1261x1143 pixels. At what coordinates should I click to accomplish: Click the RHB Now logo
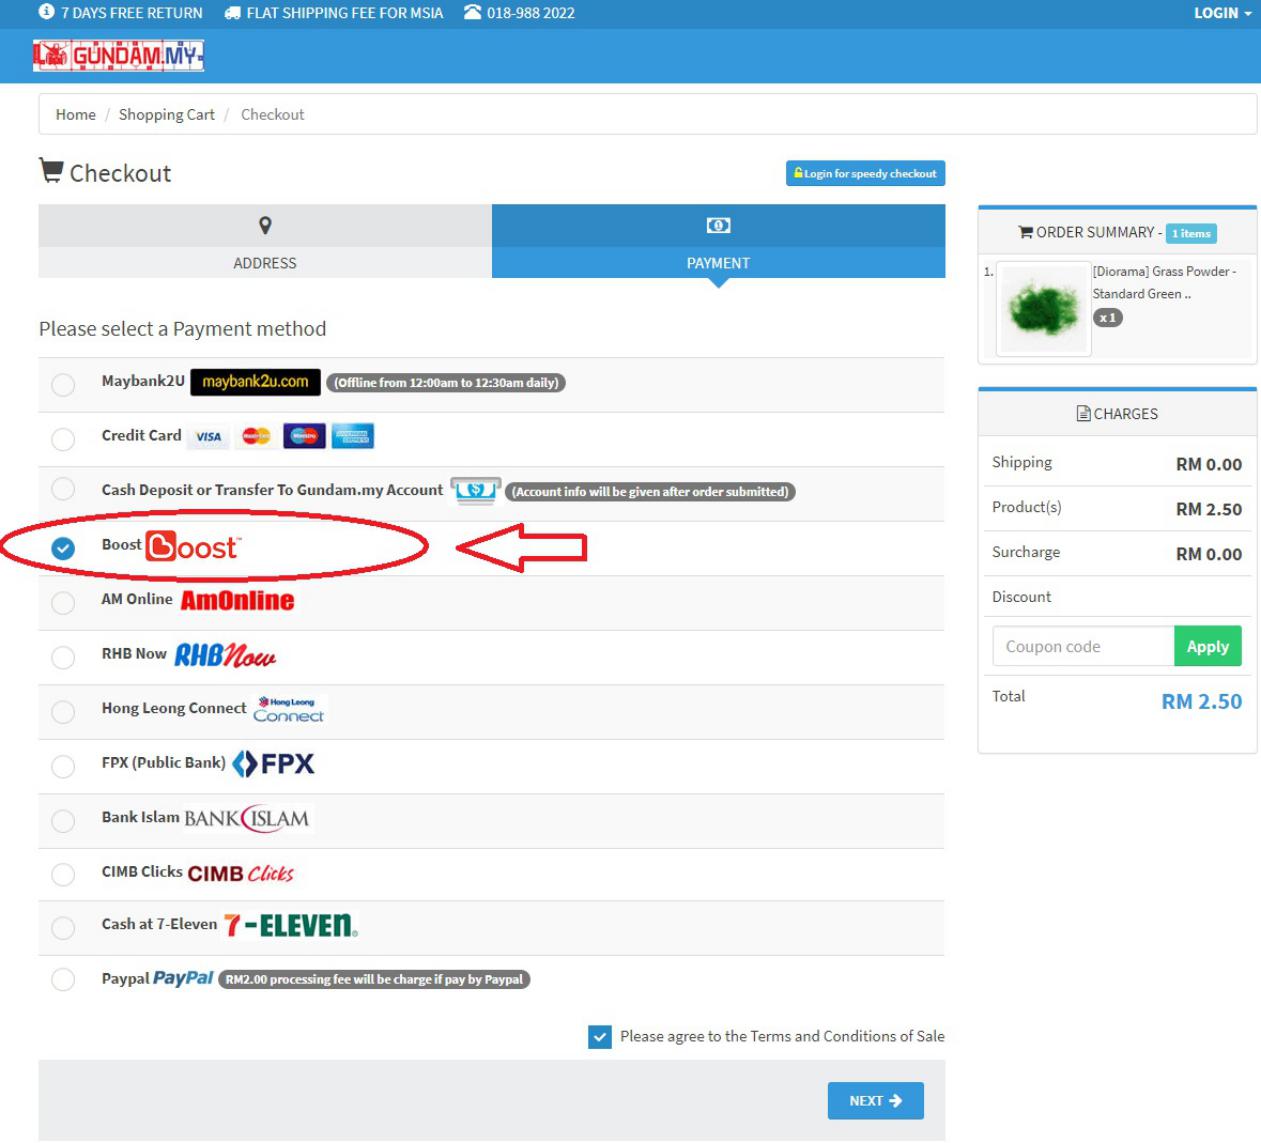pyautogui.click(x=225, y=655)
